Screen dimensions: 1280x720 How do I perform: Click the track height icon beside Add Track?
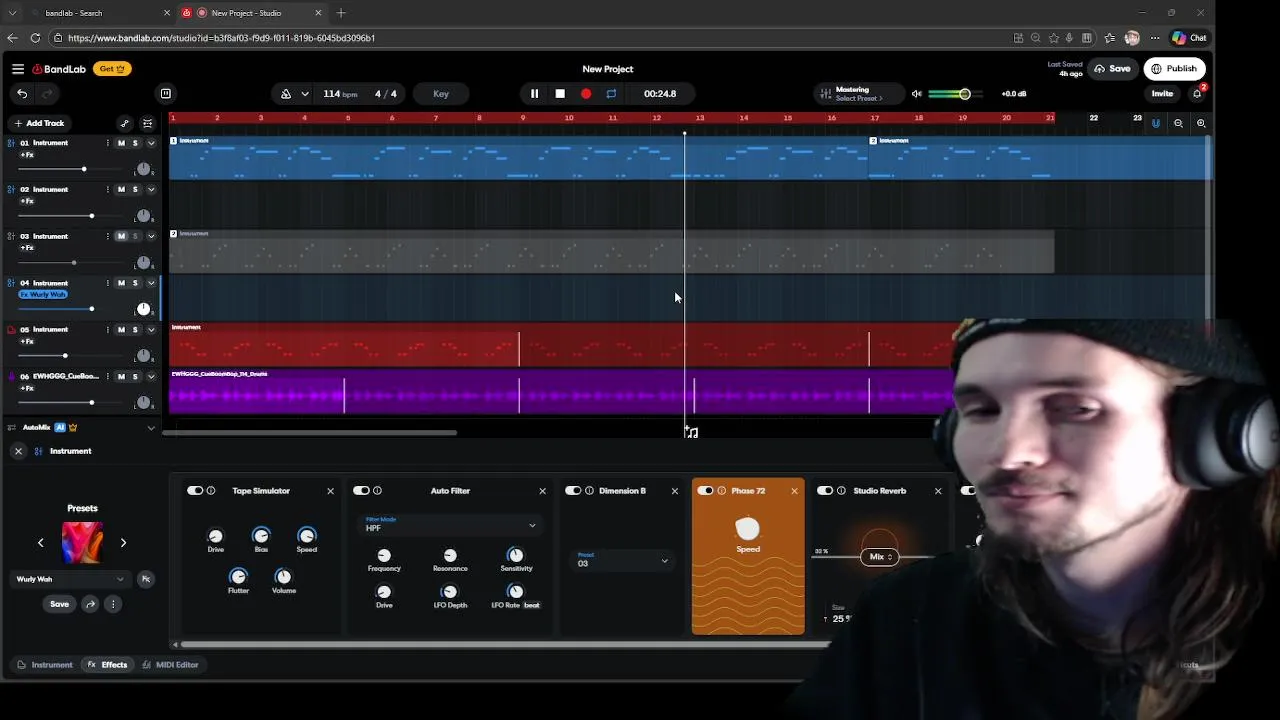point(147,123)
